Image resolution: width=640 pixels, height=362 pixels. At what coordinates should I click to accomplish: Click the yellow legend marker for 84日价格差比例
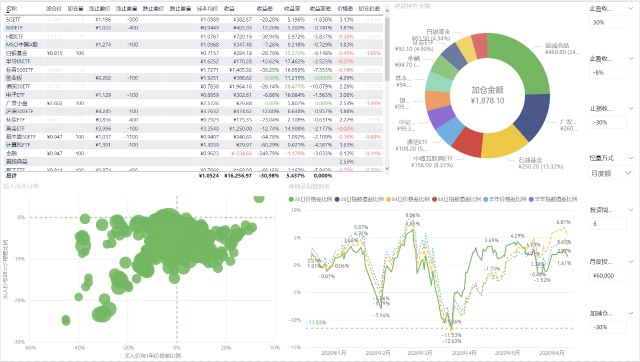tap(389, 200)
